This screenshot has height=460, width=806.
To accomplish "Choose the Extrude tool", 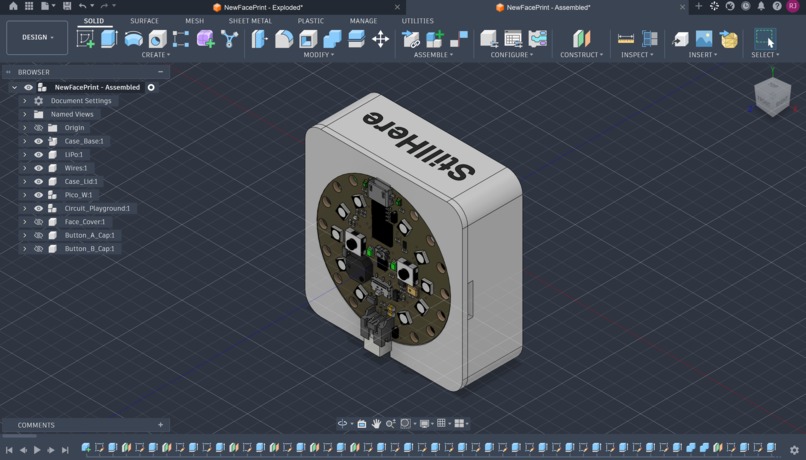I will pyautogui.click(x=109, y=39).
